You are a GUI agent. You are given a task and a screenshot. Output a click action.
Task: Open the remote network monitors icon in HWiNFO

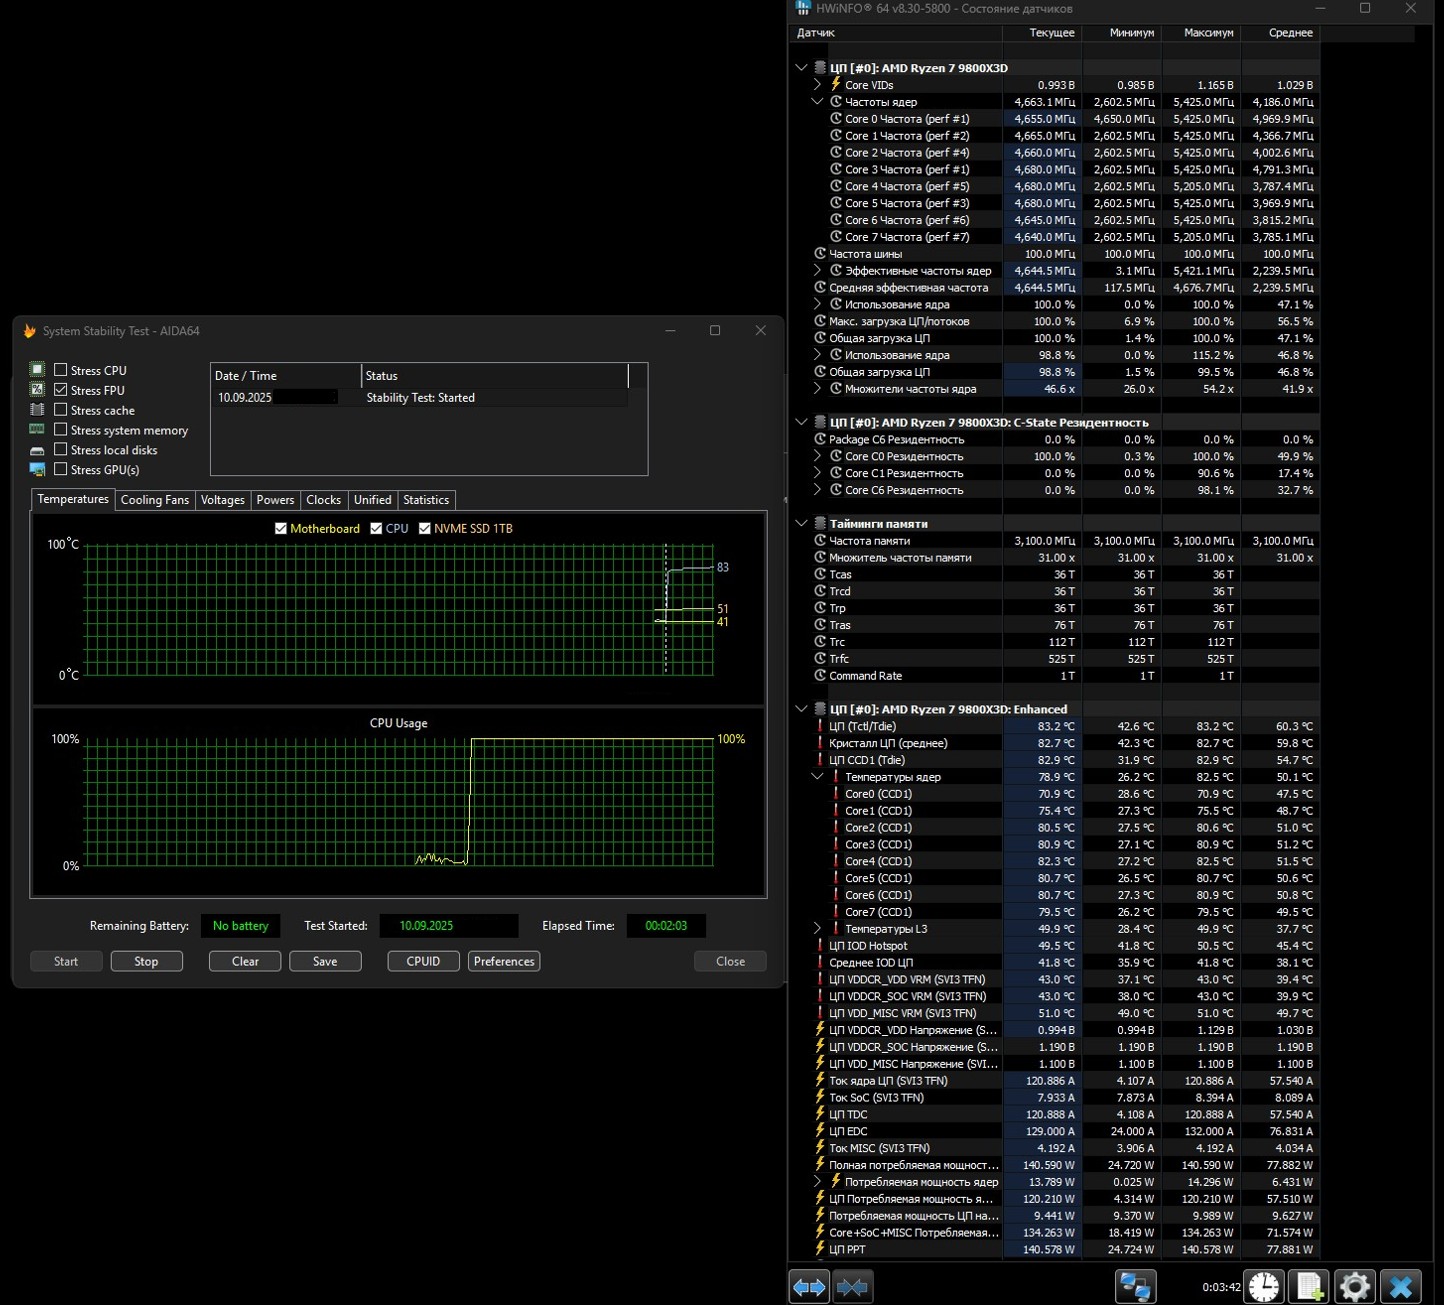pyautogui.click(x=1135, y=1287)
